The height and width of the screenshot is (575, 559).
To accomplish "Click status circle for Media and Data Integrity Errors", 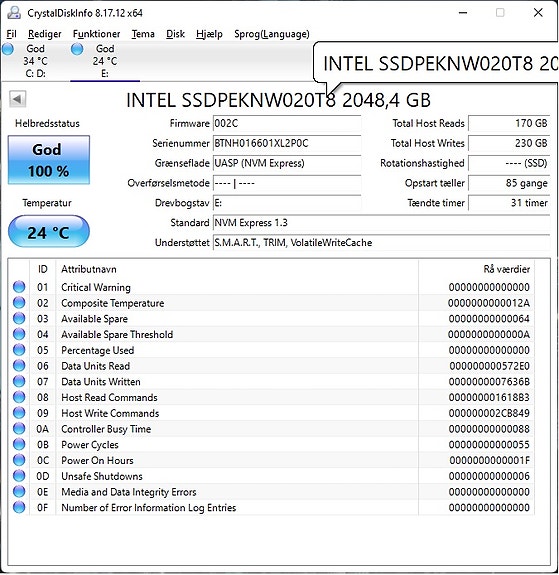I will point(19,492).
